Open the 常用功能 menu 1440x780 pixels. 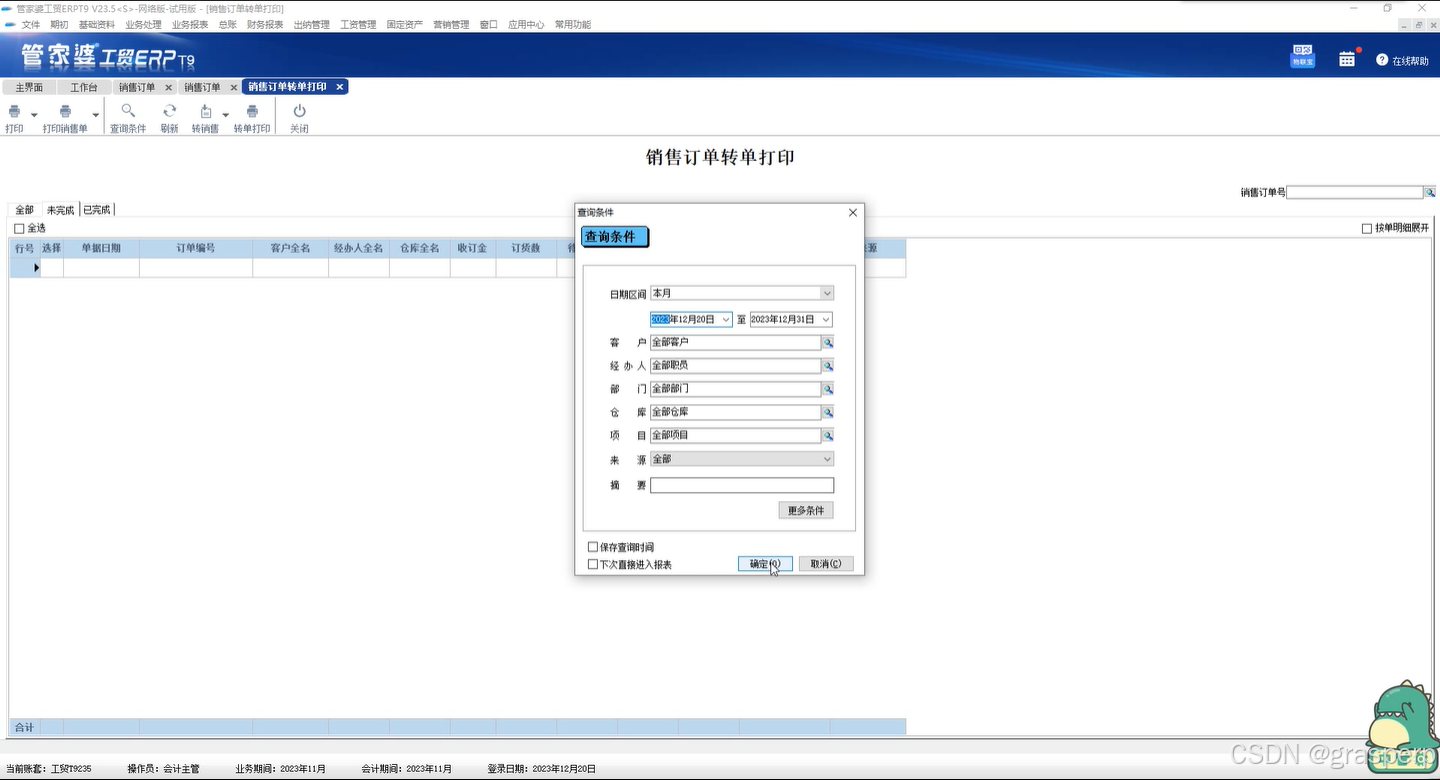pos(573,25)
